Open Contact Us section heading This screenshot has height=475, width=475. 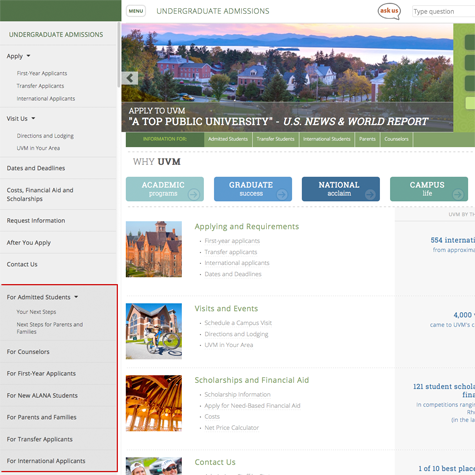point(215,462)
